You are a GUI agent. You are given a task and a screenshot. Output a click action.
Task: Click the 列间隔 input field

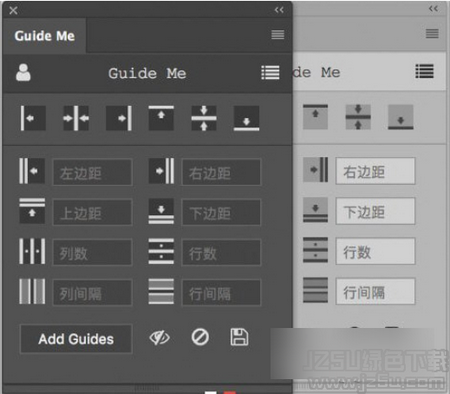(x=92, y=292)
